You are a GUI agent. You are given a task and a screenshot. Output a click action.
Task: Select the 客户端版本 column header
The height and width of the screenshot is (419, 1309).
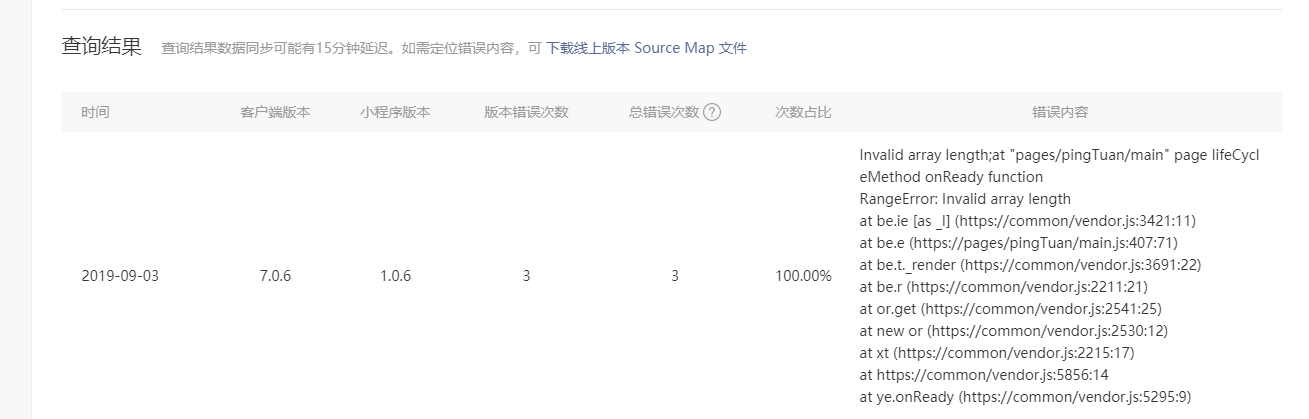[275, 112]
